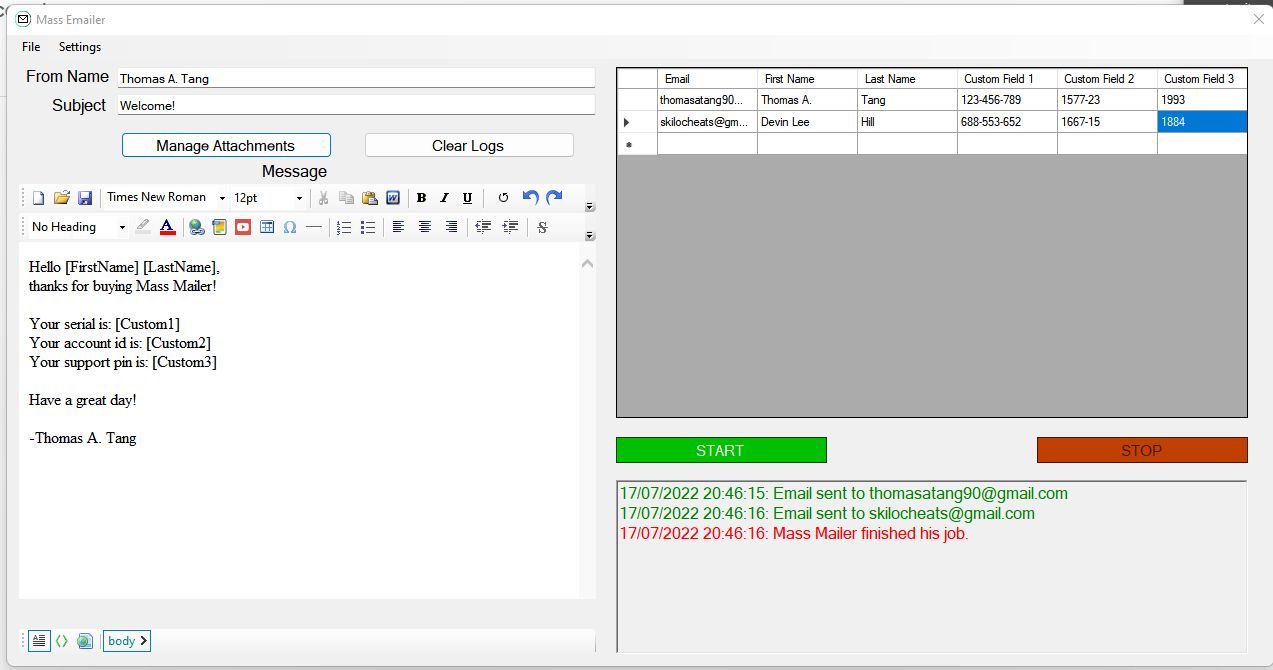Undo the last edit
This screenshot has width=1273, height=670.
pos(531,198)
